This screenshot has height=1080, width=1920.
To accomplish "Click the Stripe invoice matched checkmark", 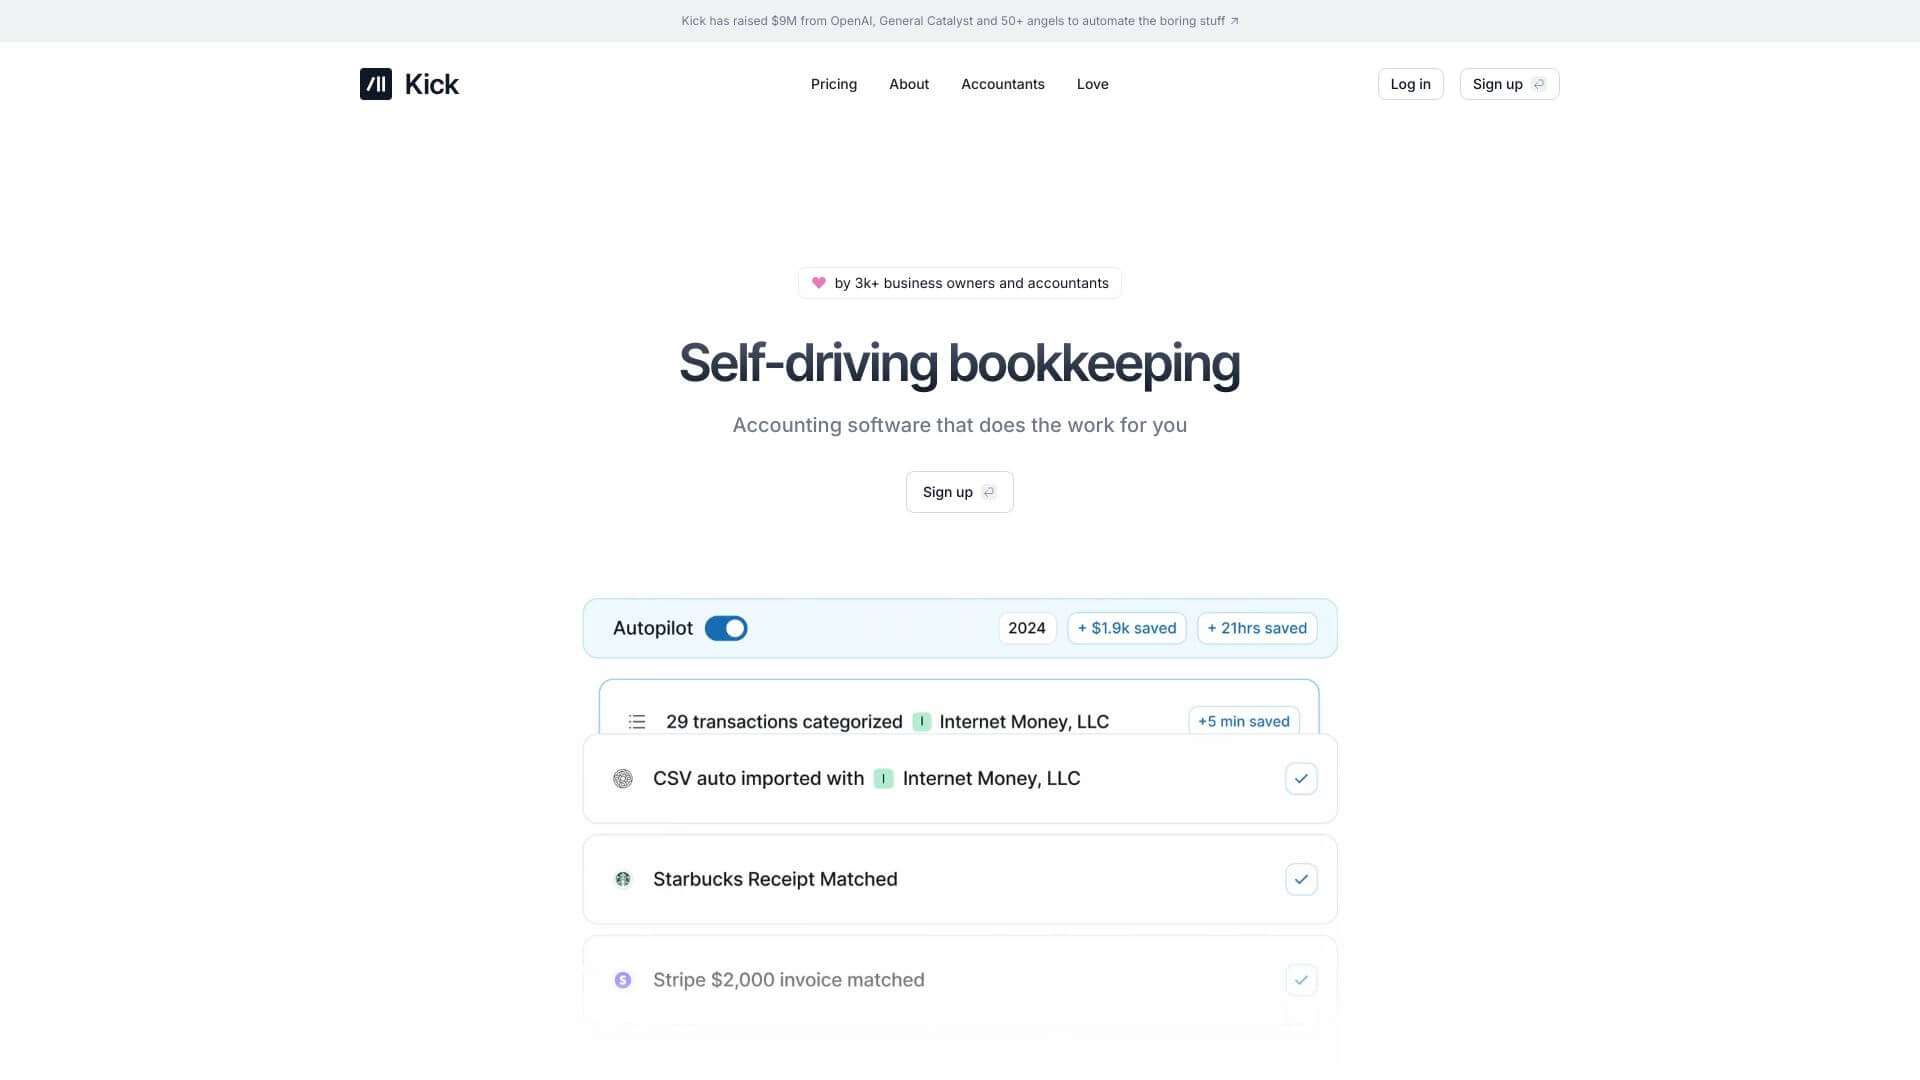I will coord(1301,980).
